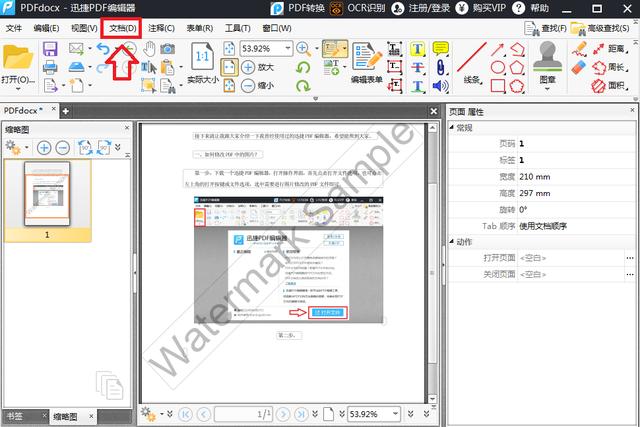
Task: Collapse the 动作 properties section
Action: [x=452, y=242]
